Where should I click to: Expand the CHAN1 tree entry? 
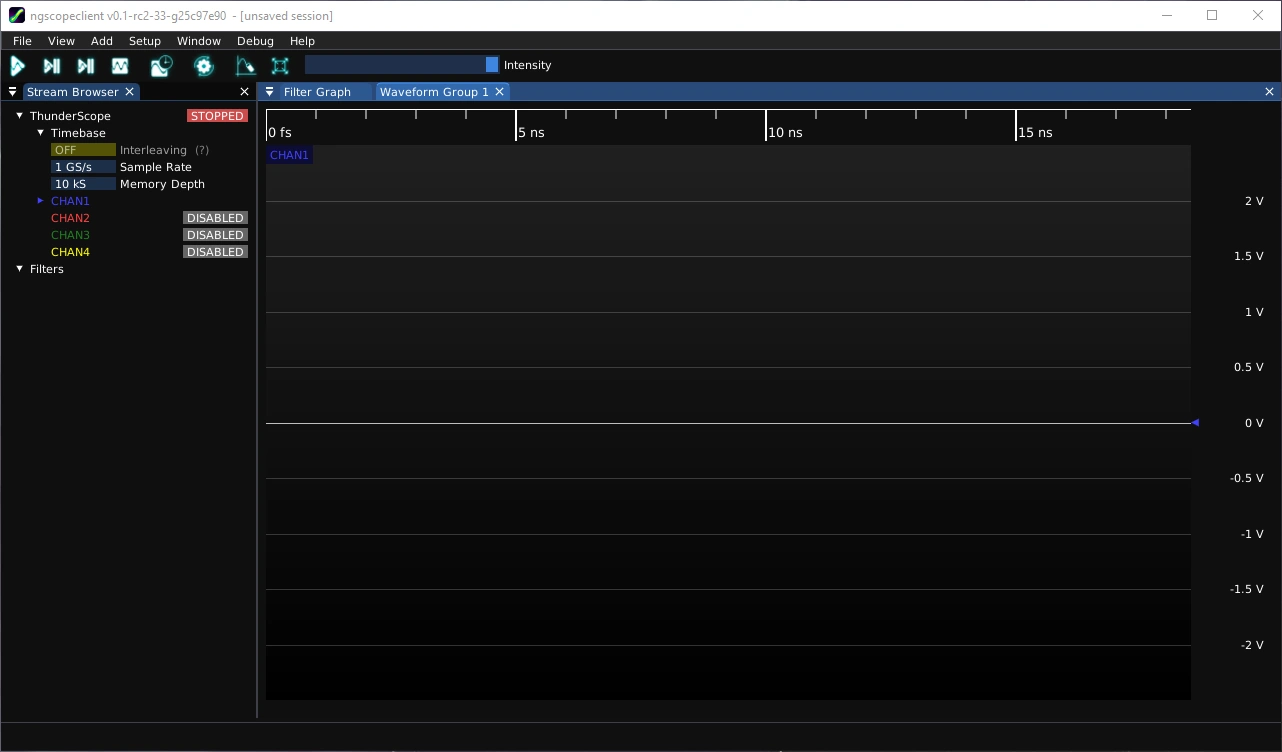(x=40, y=200)
